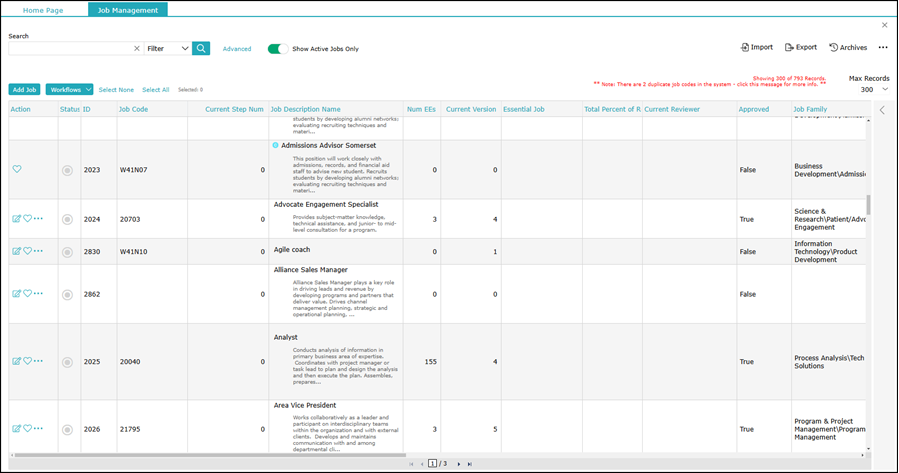Click the blue info dot beside Admissions Advisor Somerset
899x473 pixels.
[x=275, y=146]
